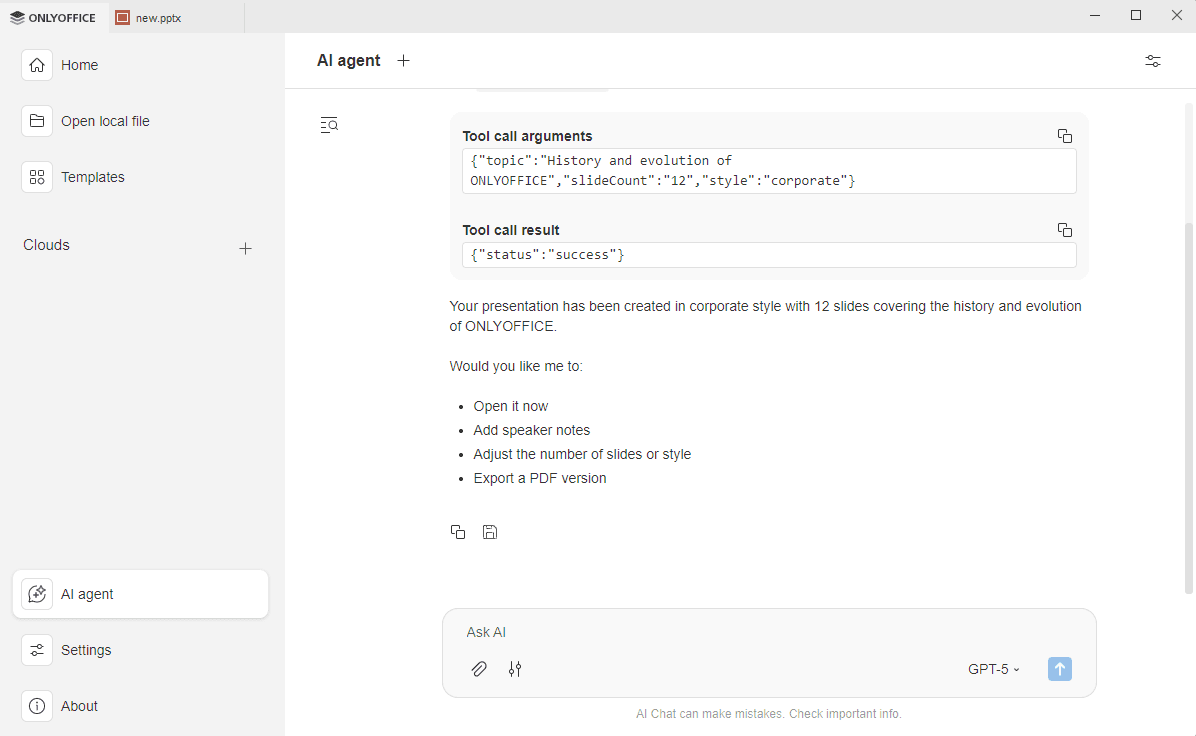Add a cloud with the plus icon
The height and width of the screenshot is (736, 1196).
point(245,248)
